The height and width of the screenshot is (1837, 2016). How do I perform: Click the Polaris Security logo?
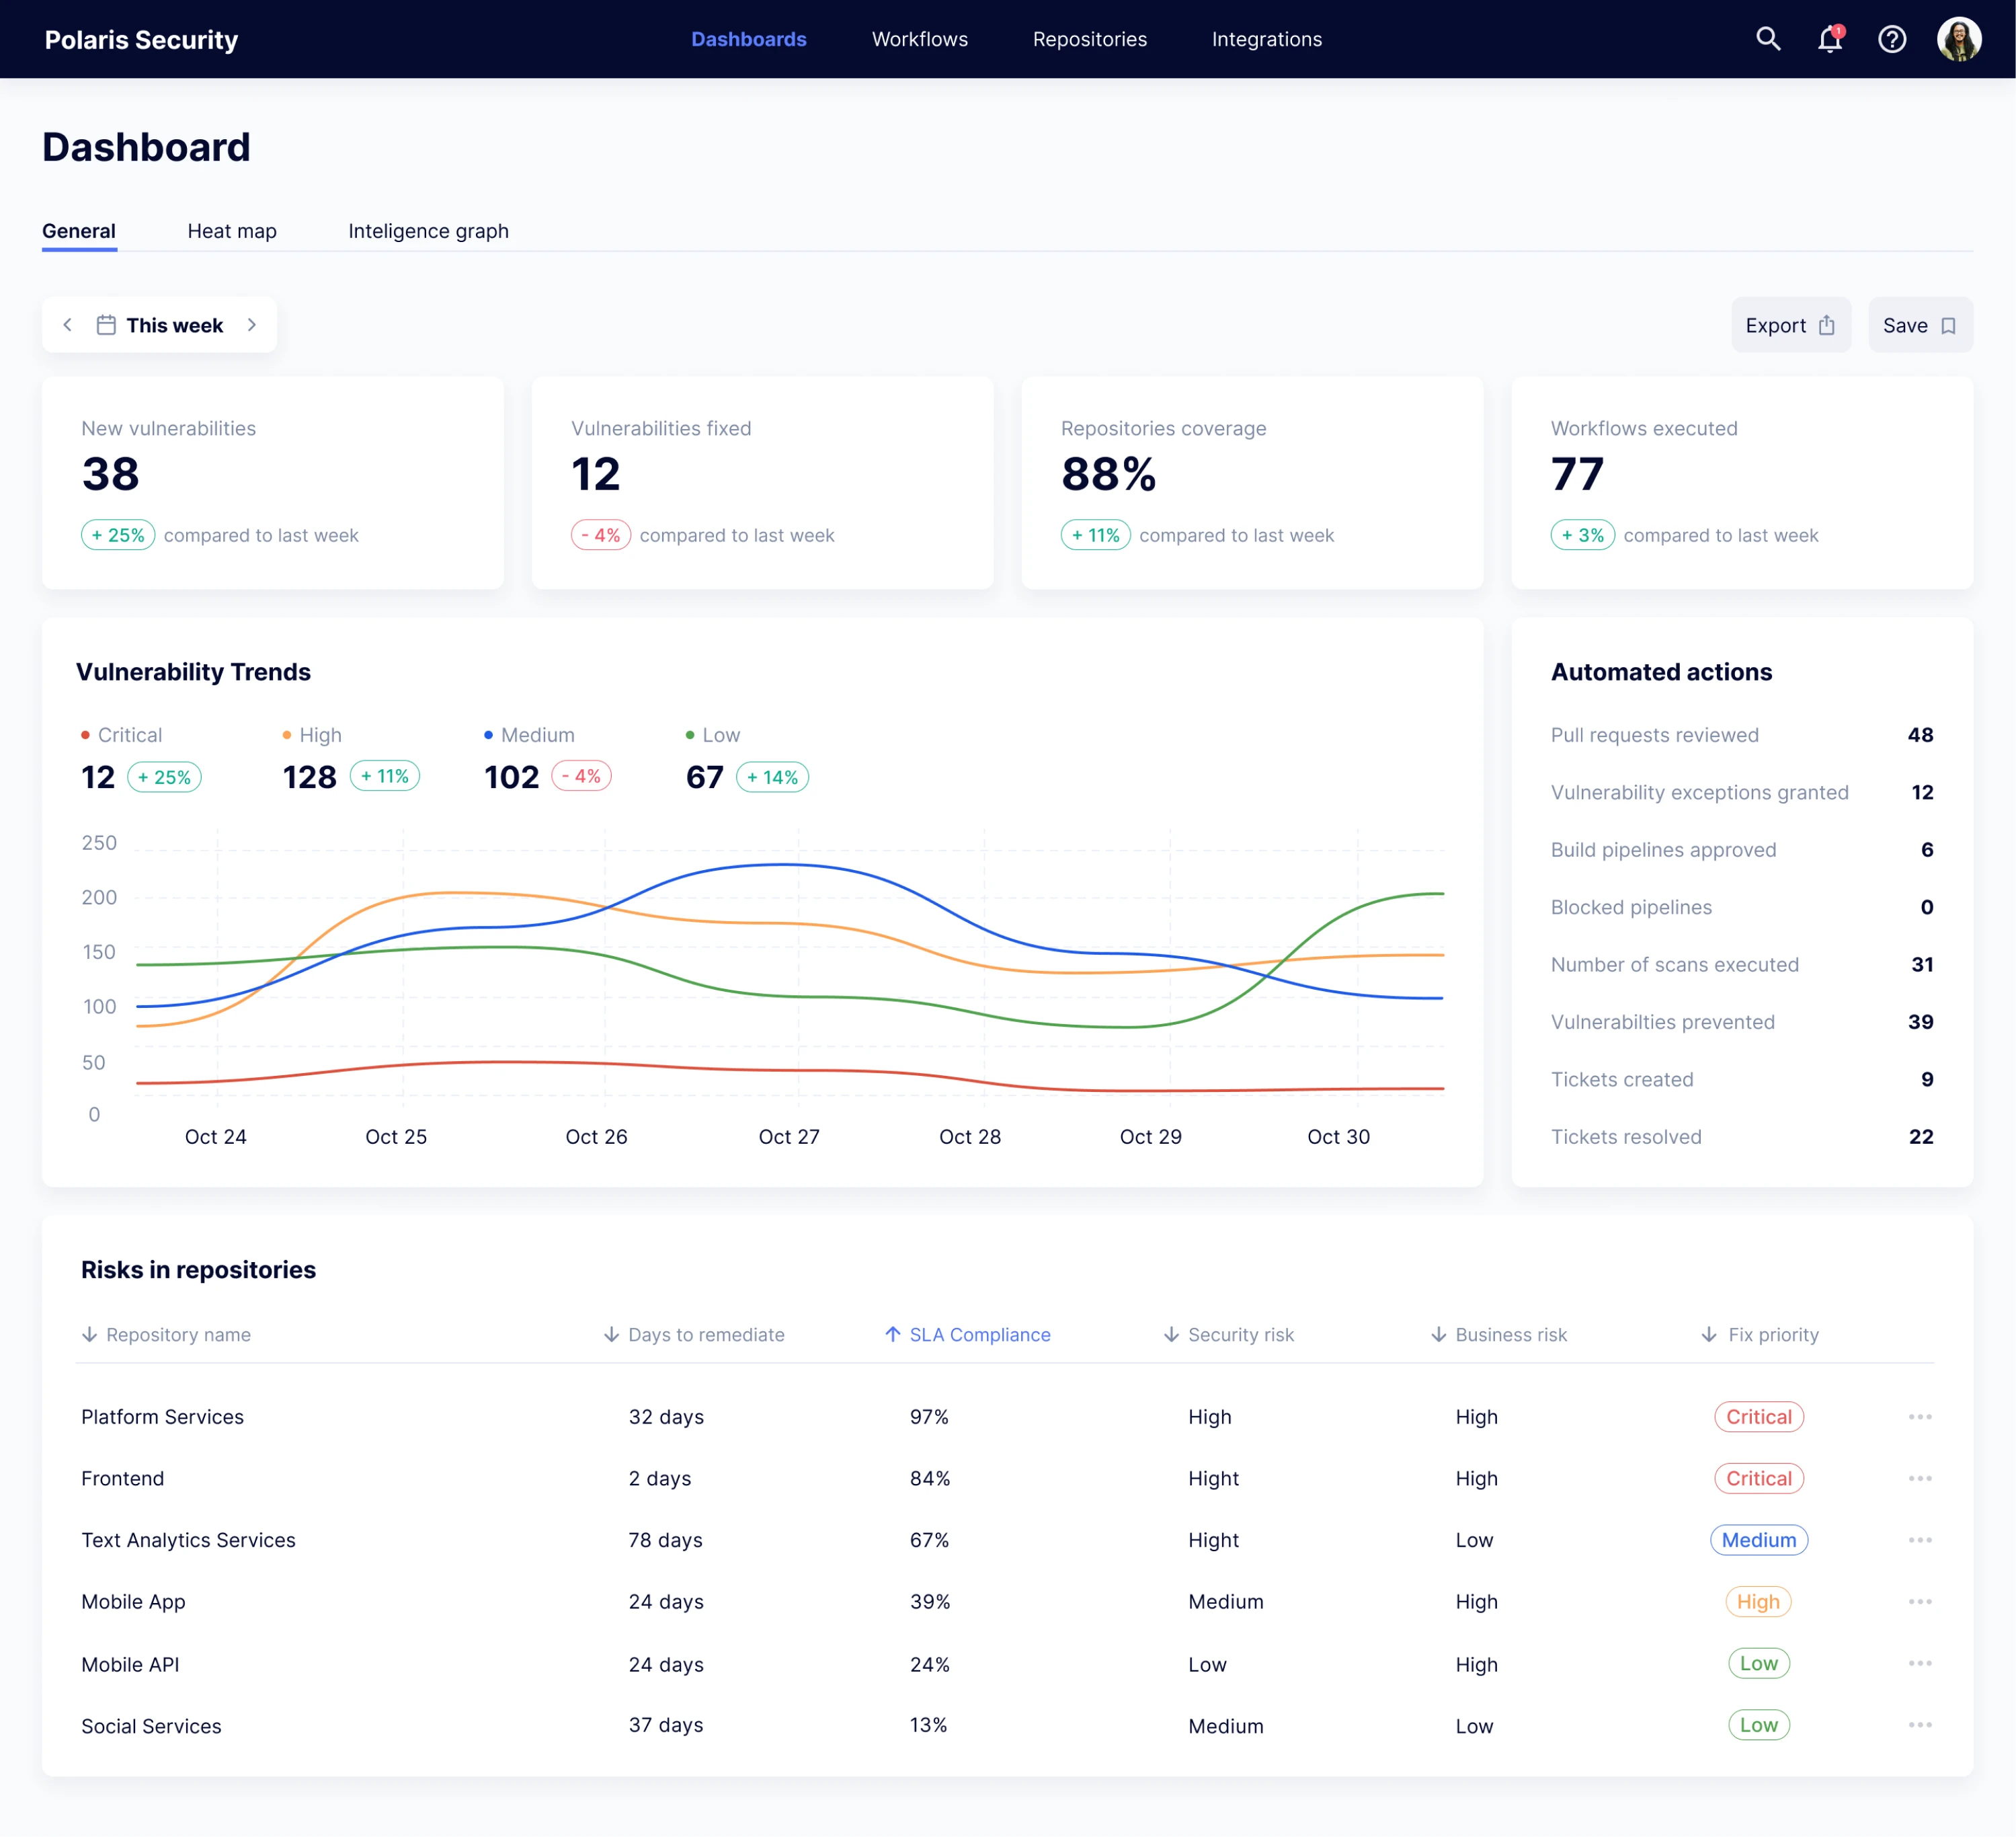click(141, 39)
